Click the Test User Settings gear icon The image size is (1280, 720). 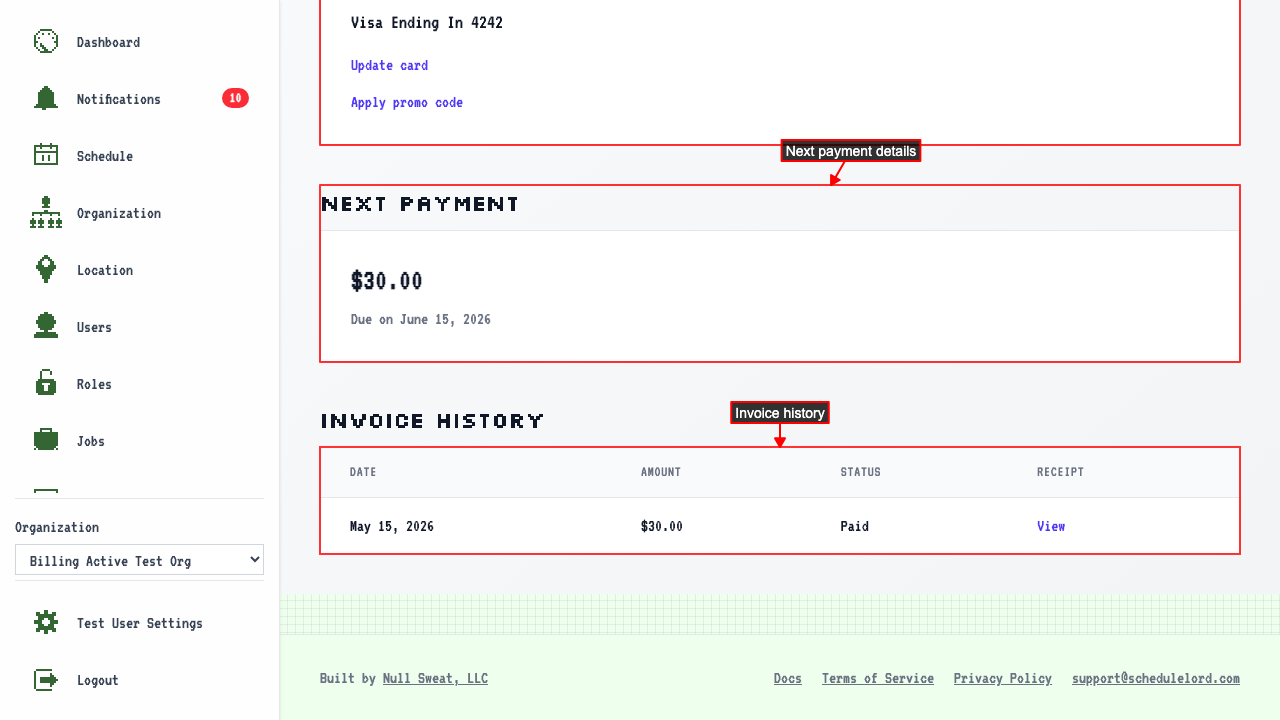[x=46, y=622]
